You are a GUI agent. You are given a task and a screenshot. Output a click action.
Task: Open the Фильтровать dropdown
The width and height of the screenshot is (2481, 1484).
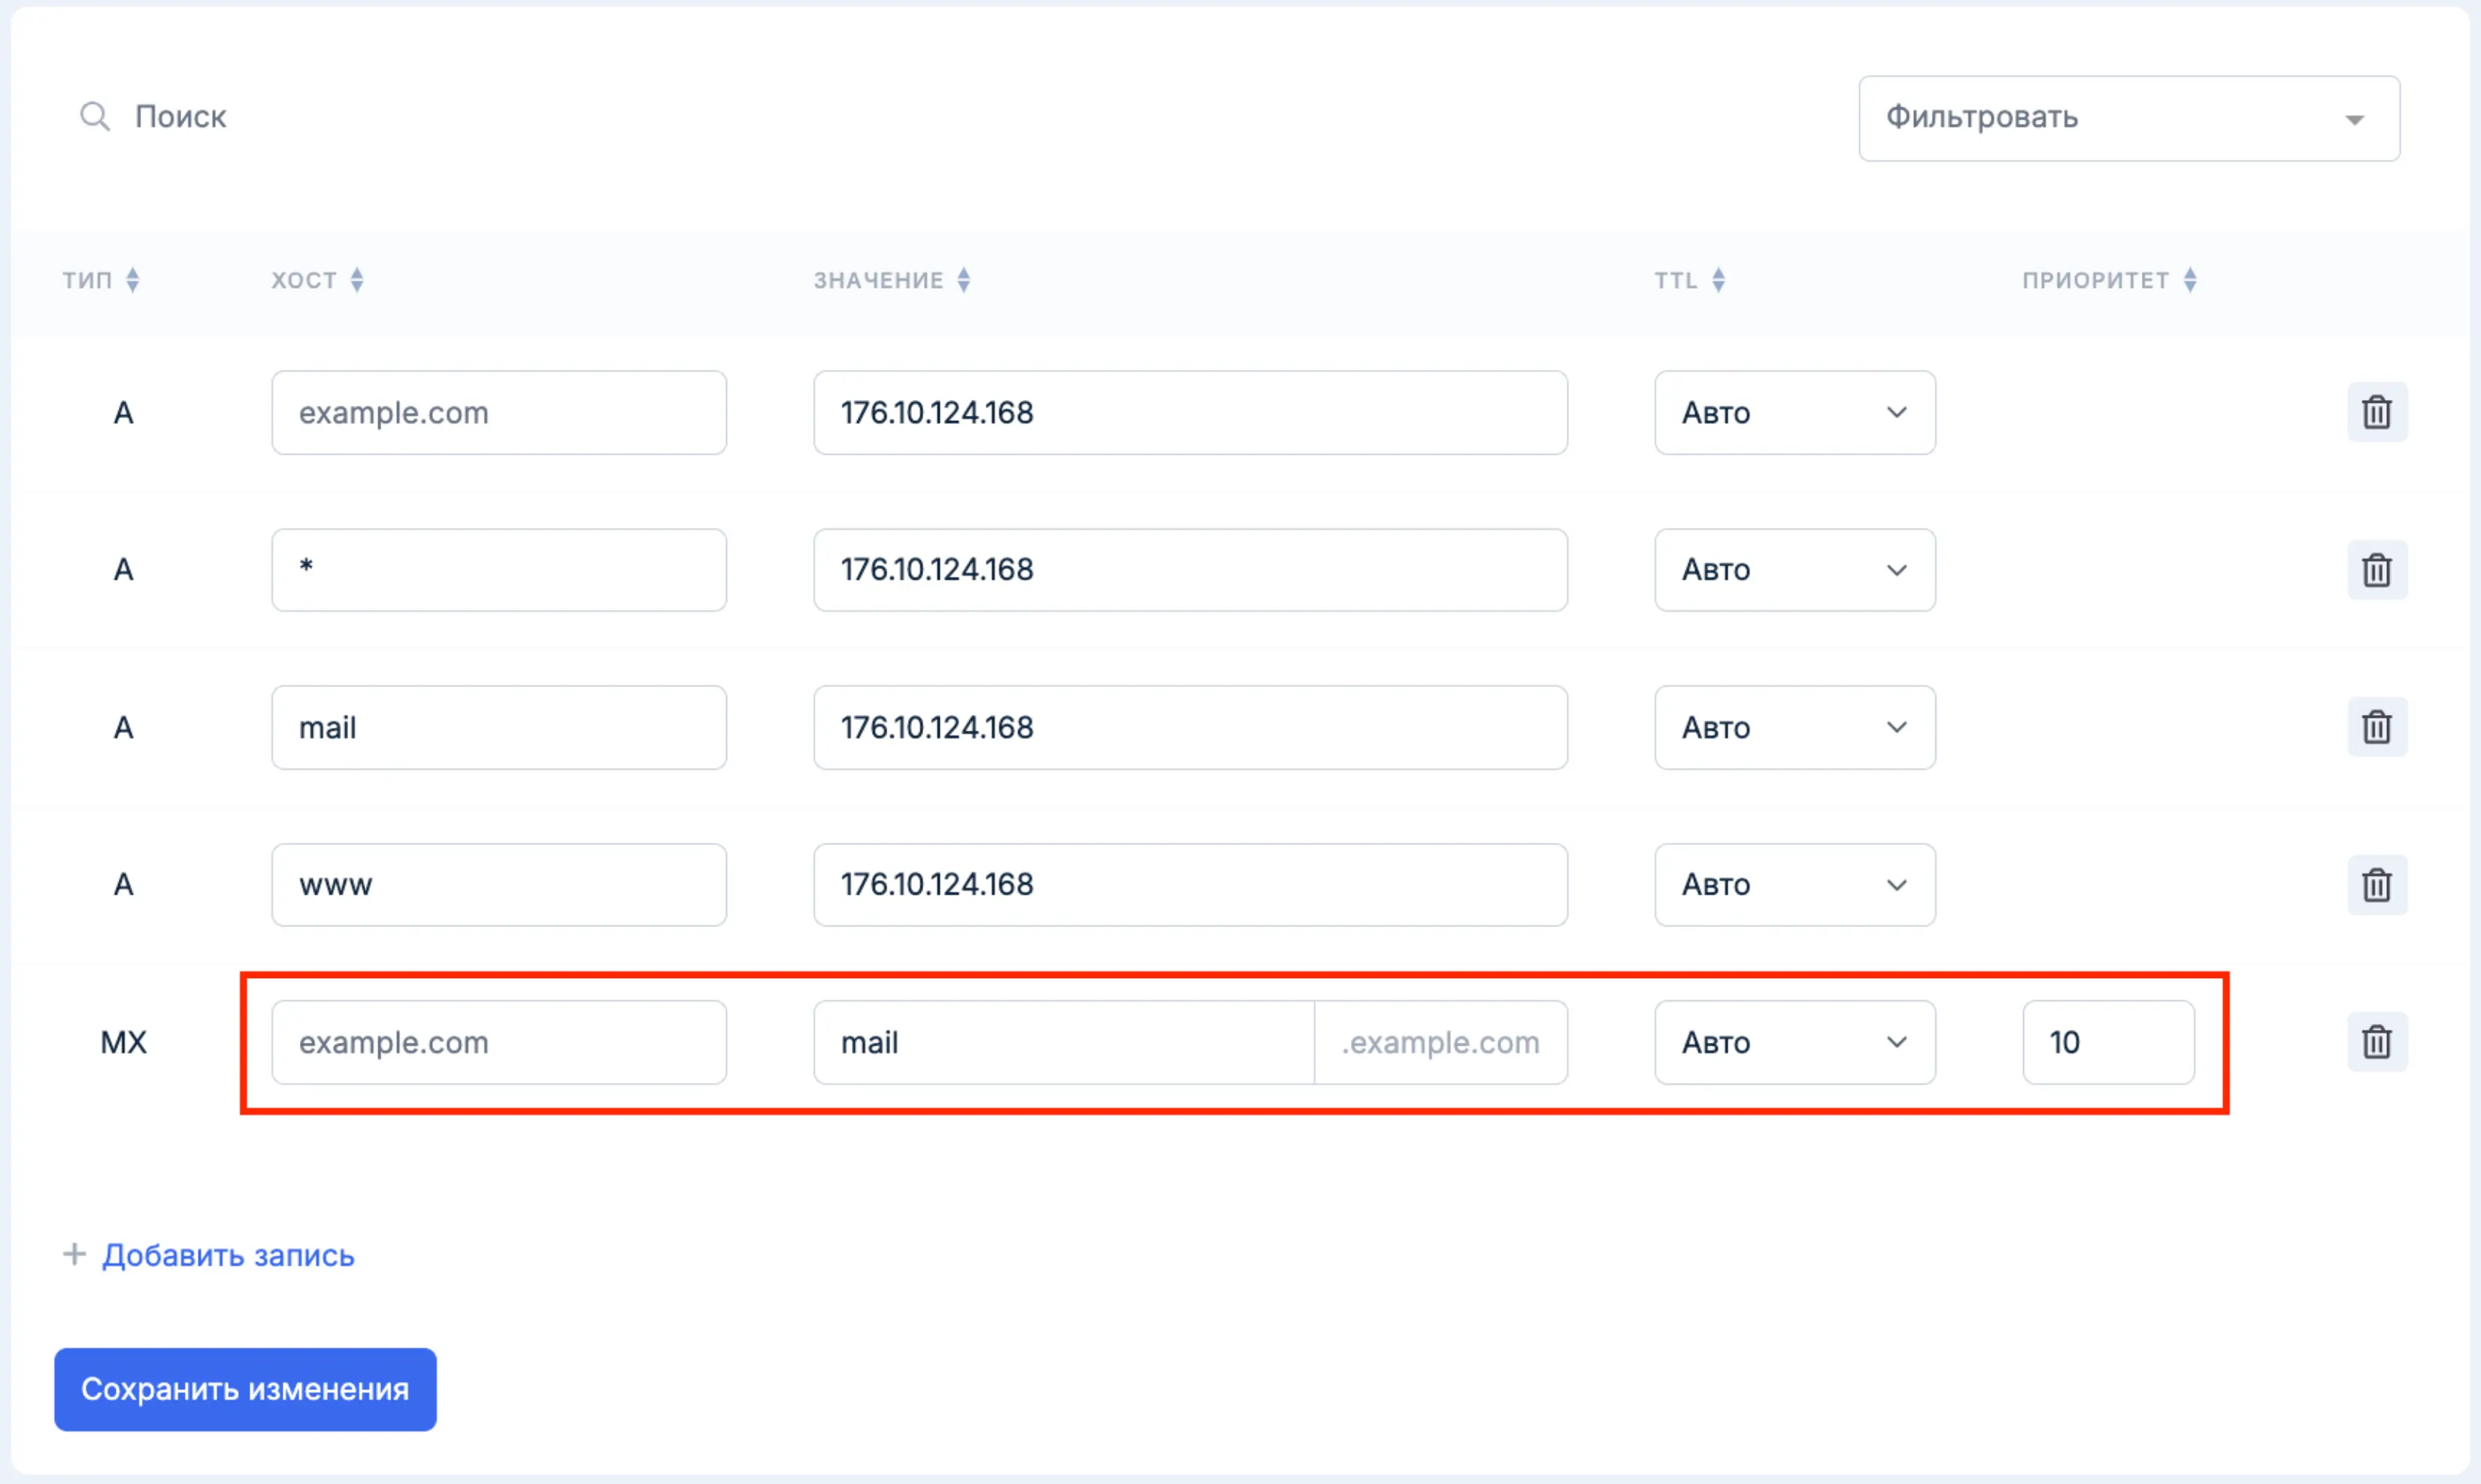point(2129,118)
